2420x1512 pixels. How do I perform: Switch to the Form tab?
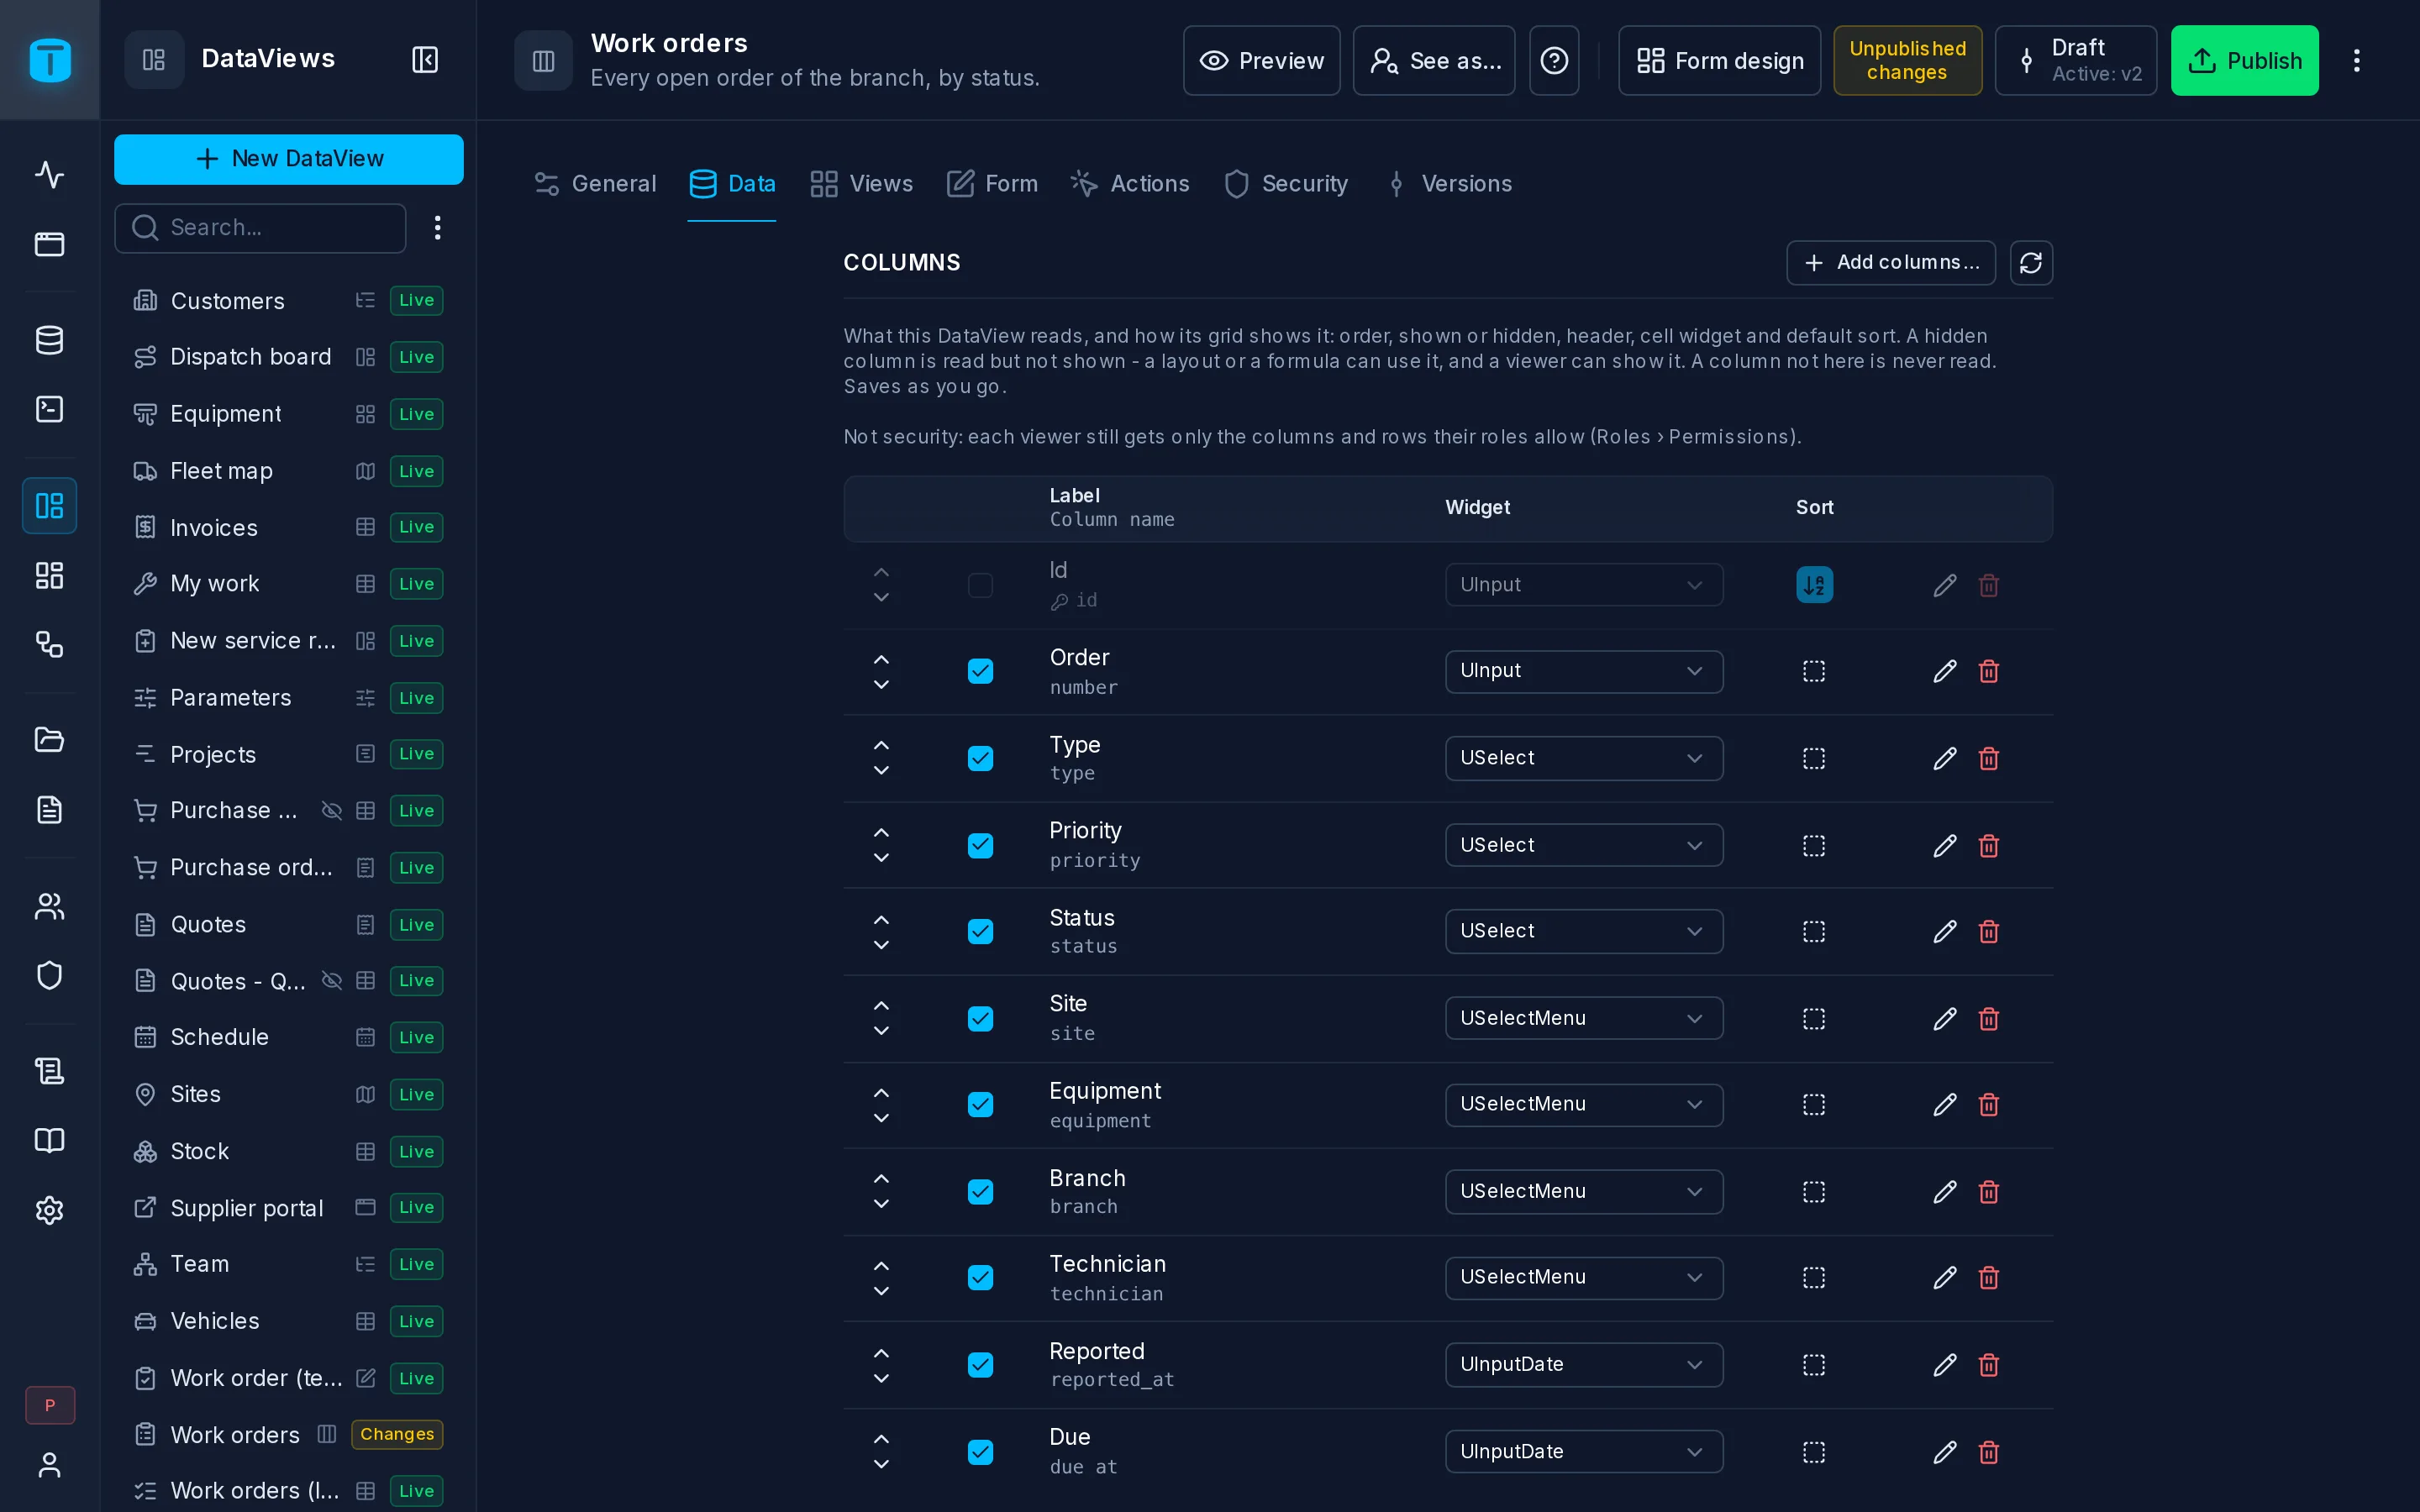point(992,184)
